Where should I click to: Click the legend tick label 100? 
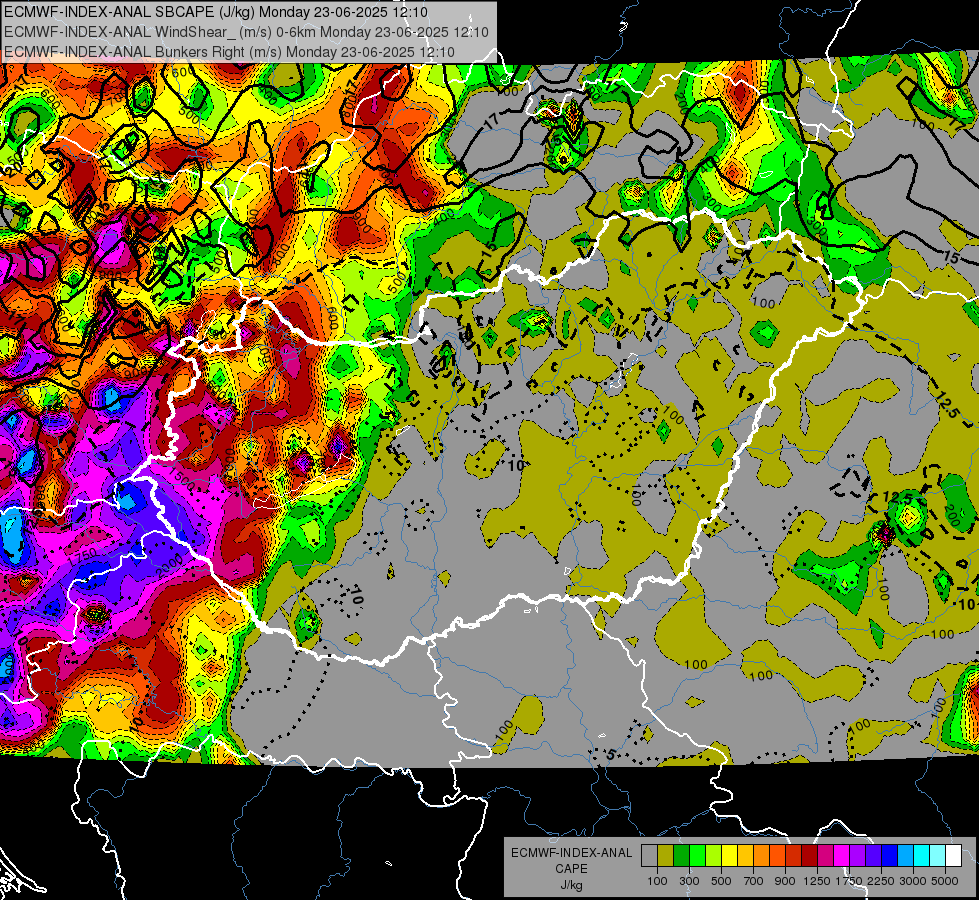[x=657, y=881]
